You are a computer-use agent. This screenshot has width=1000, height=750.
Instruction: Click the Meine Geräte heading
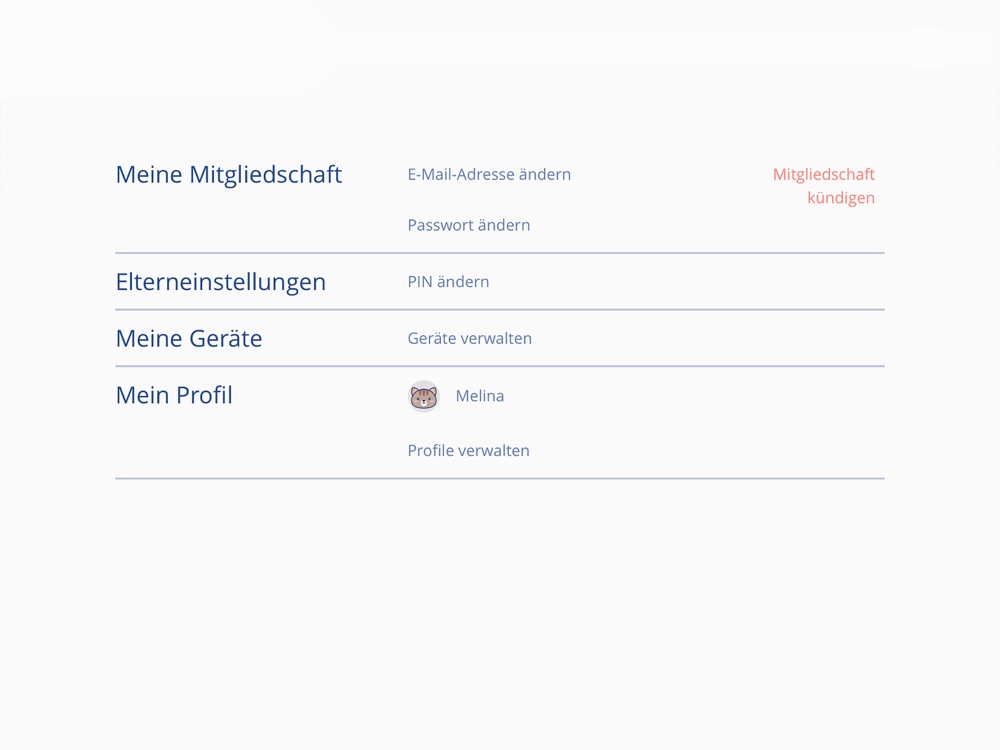coord(189,338)
